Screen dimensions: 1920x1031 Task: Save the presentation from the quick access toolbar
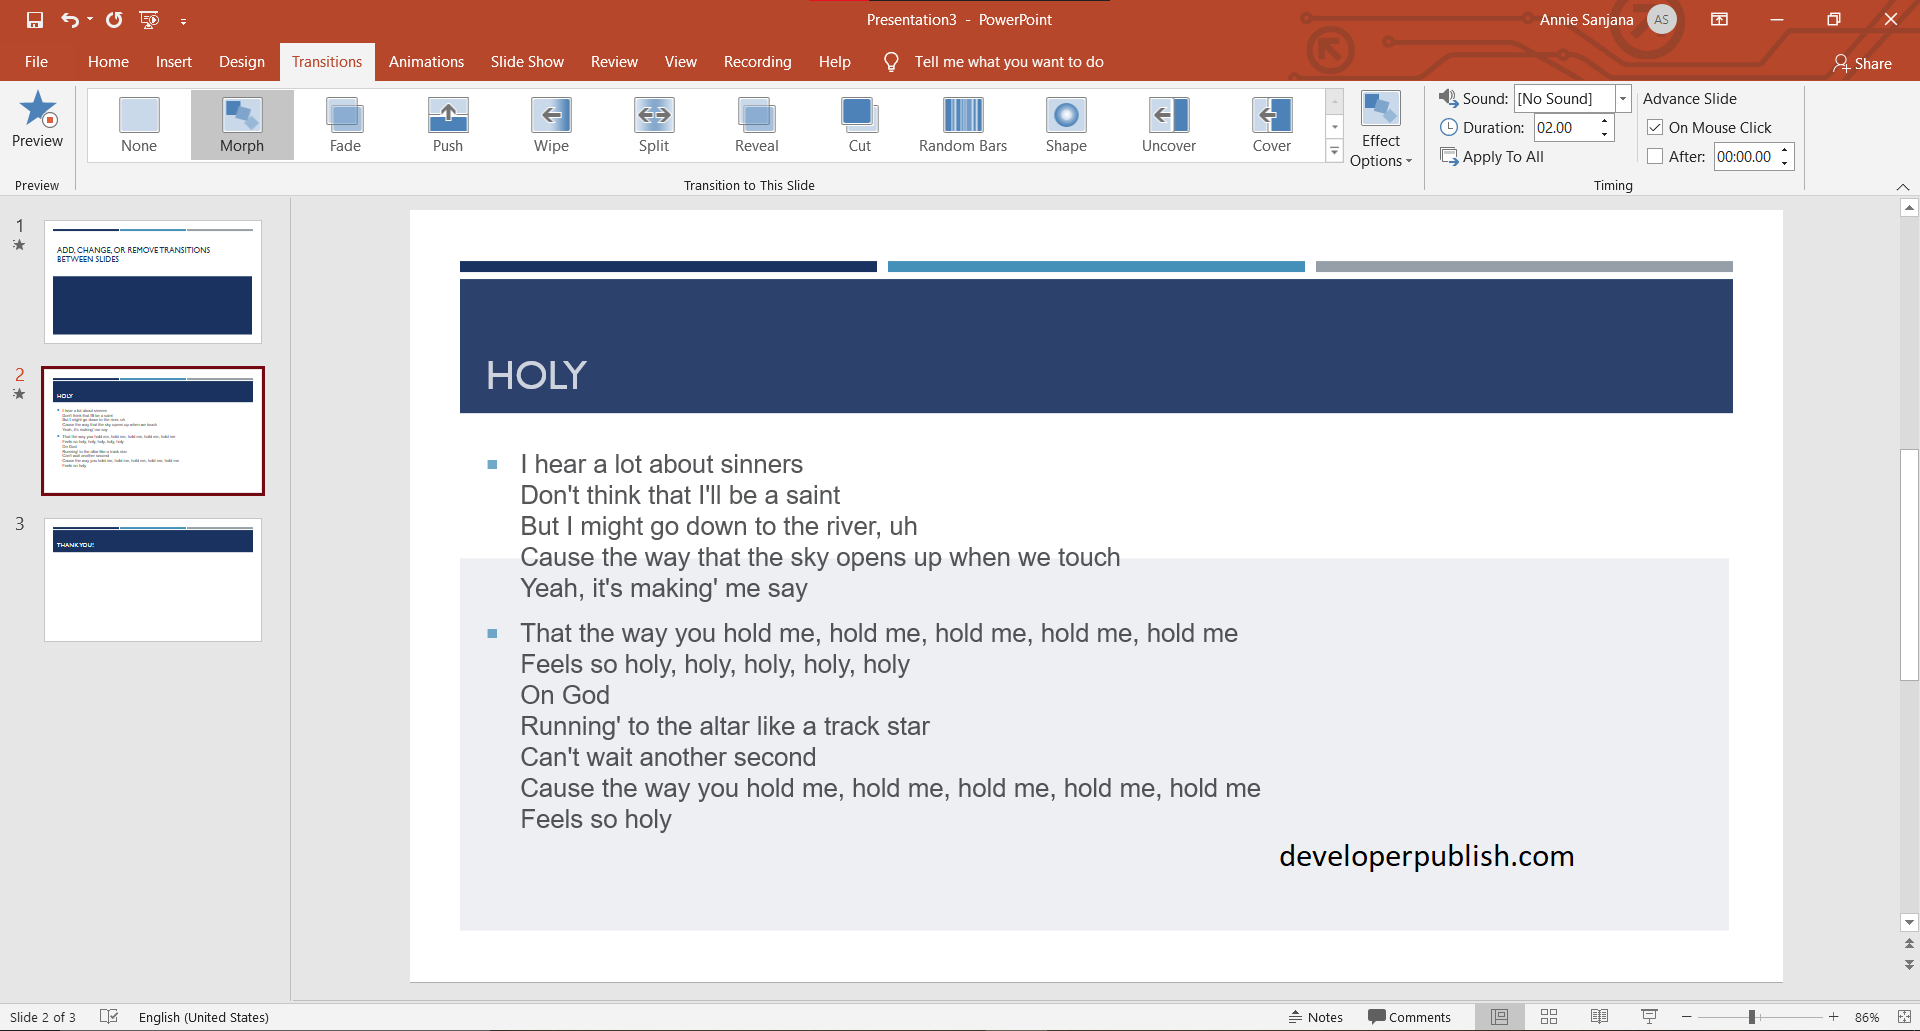35,20
